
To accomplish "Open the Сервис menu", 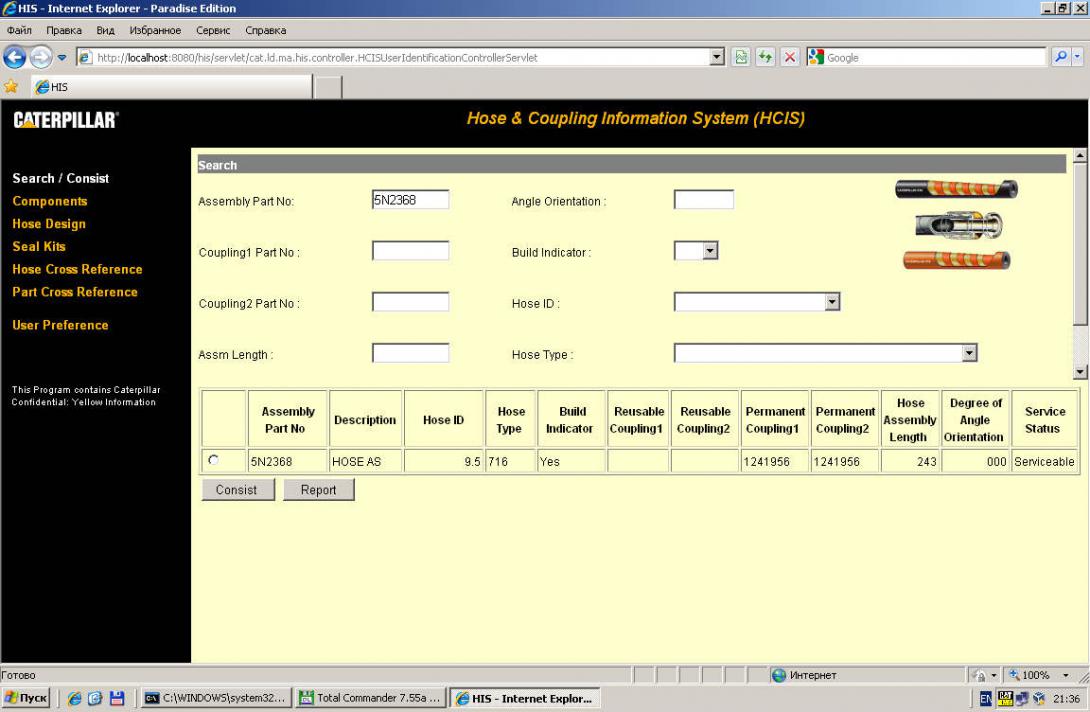I will [213, 31].
